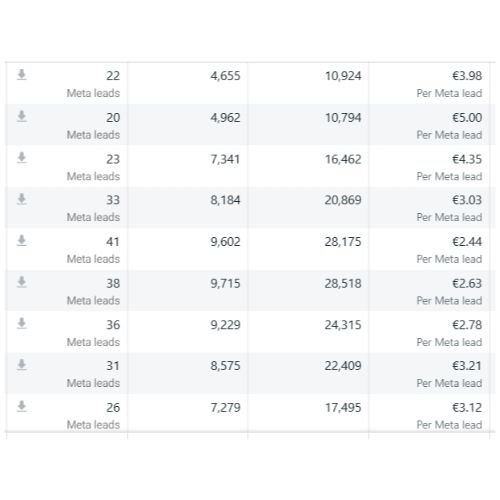Click download icon beside 41 Meta leads
The image size is (500, 500).
22,241
